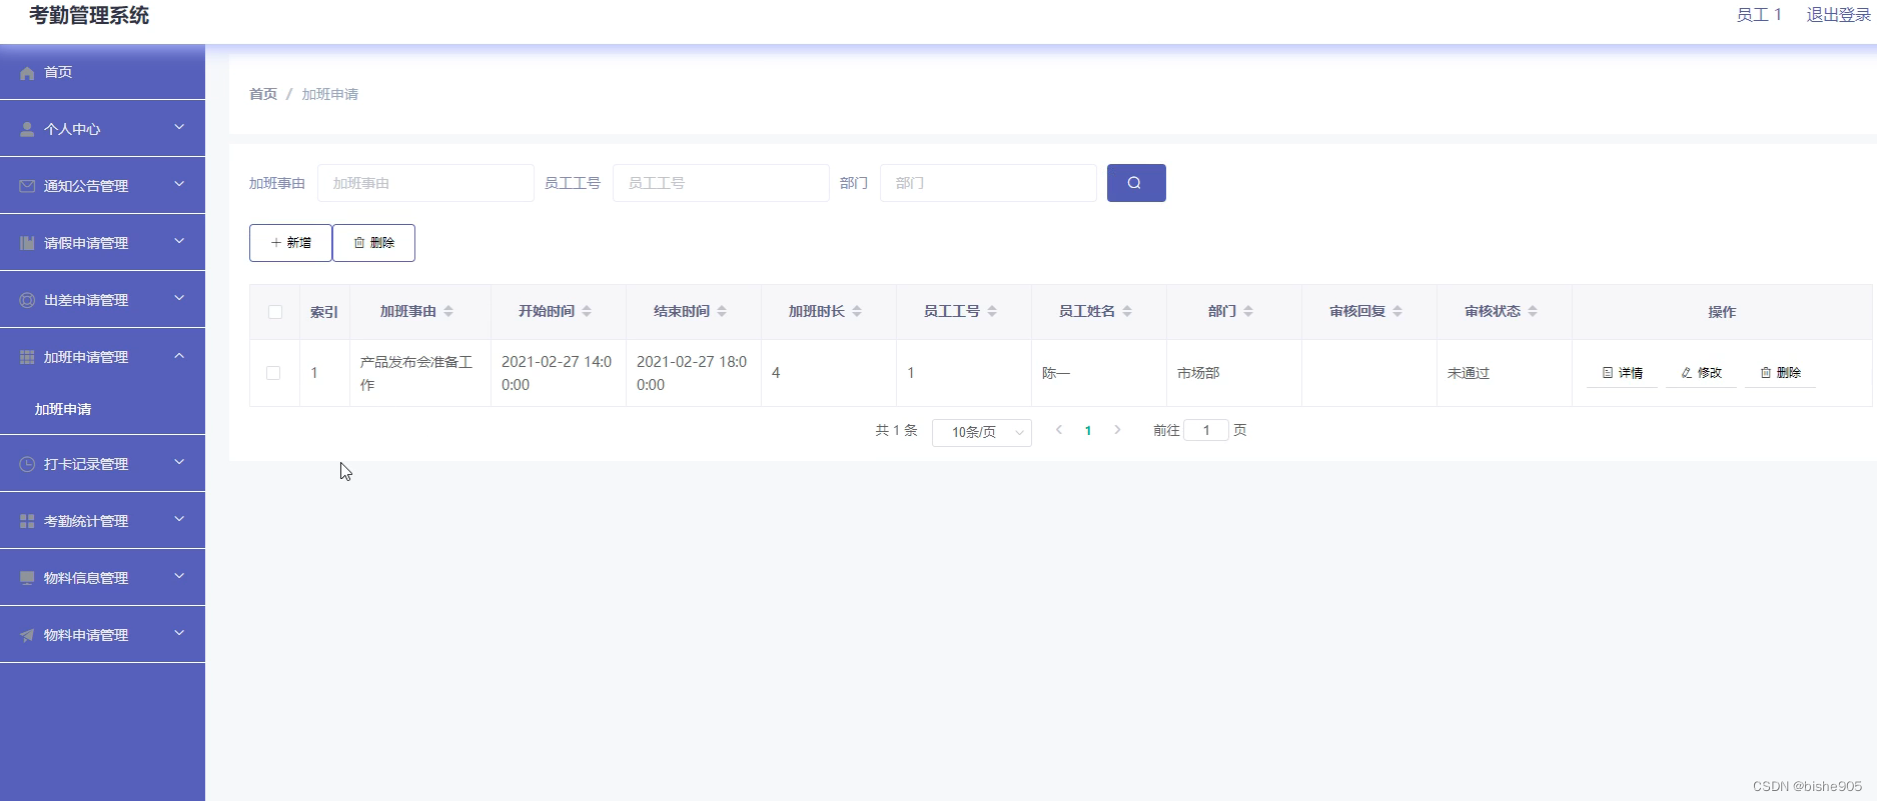Focus the 部门 search field
The height and width of the screenshot is (801, 1877).
point(988,183)
